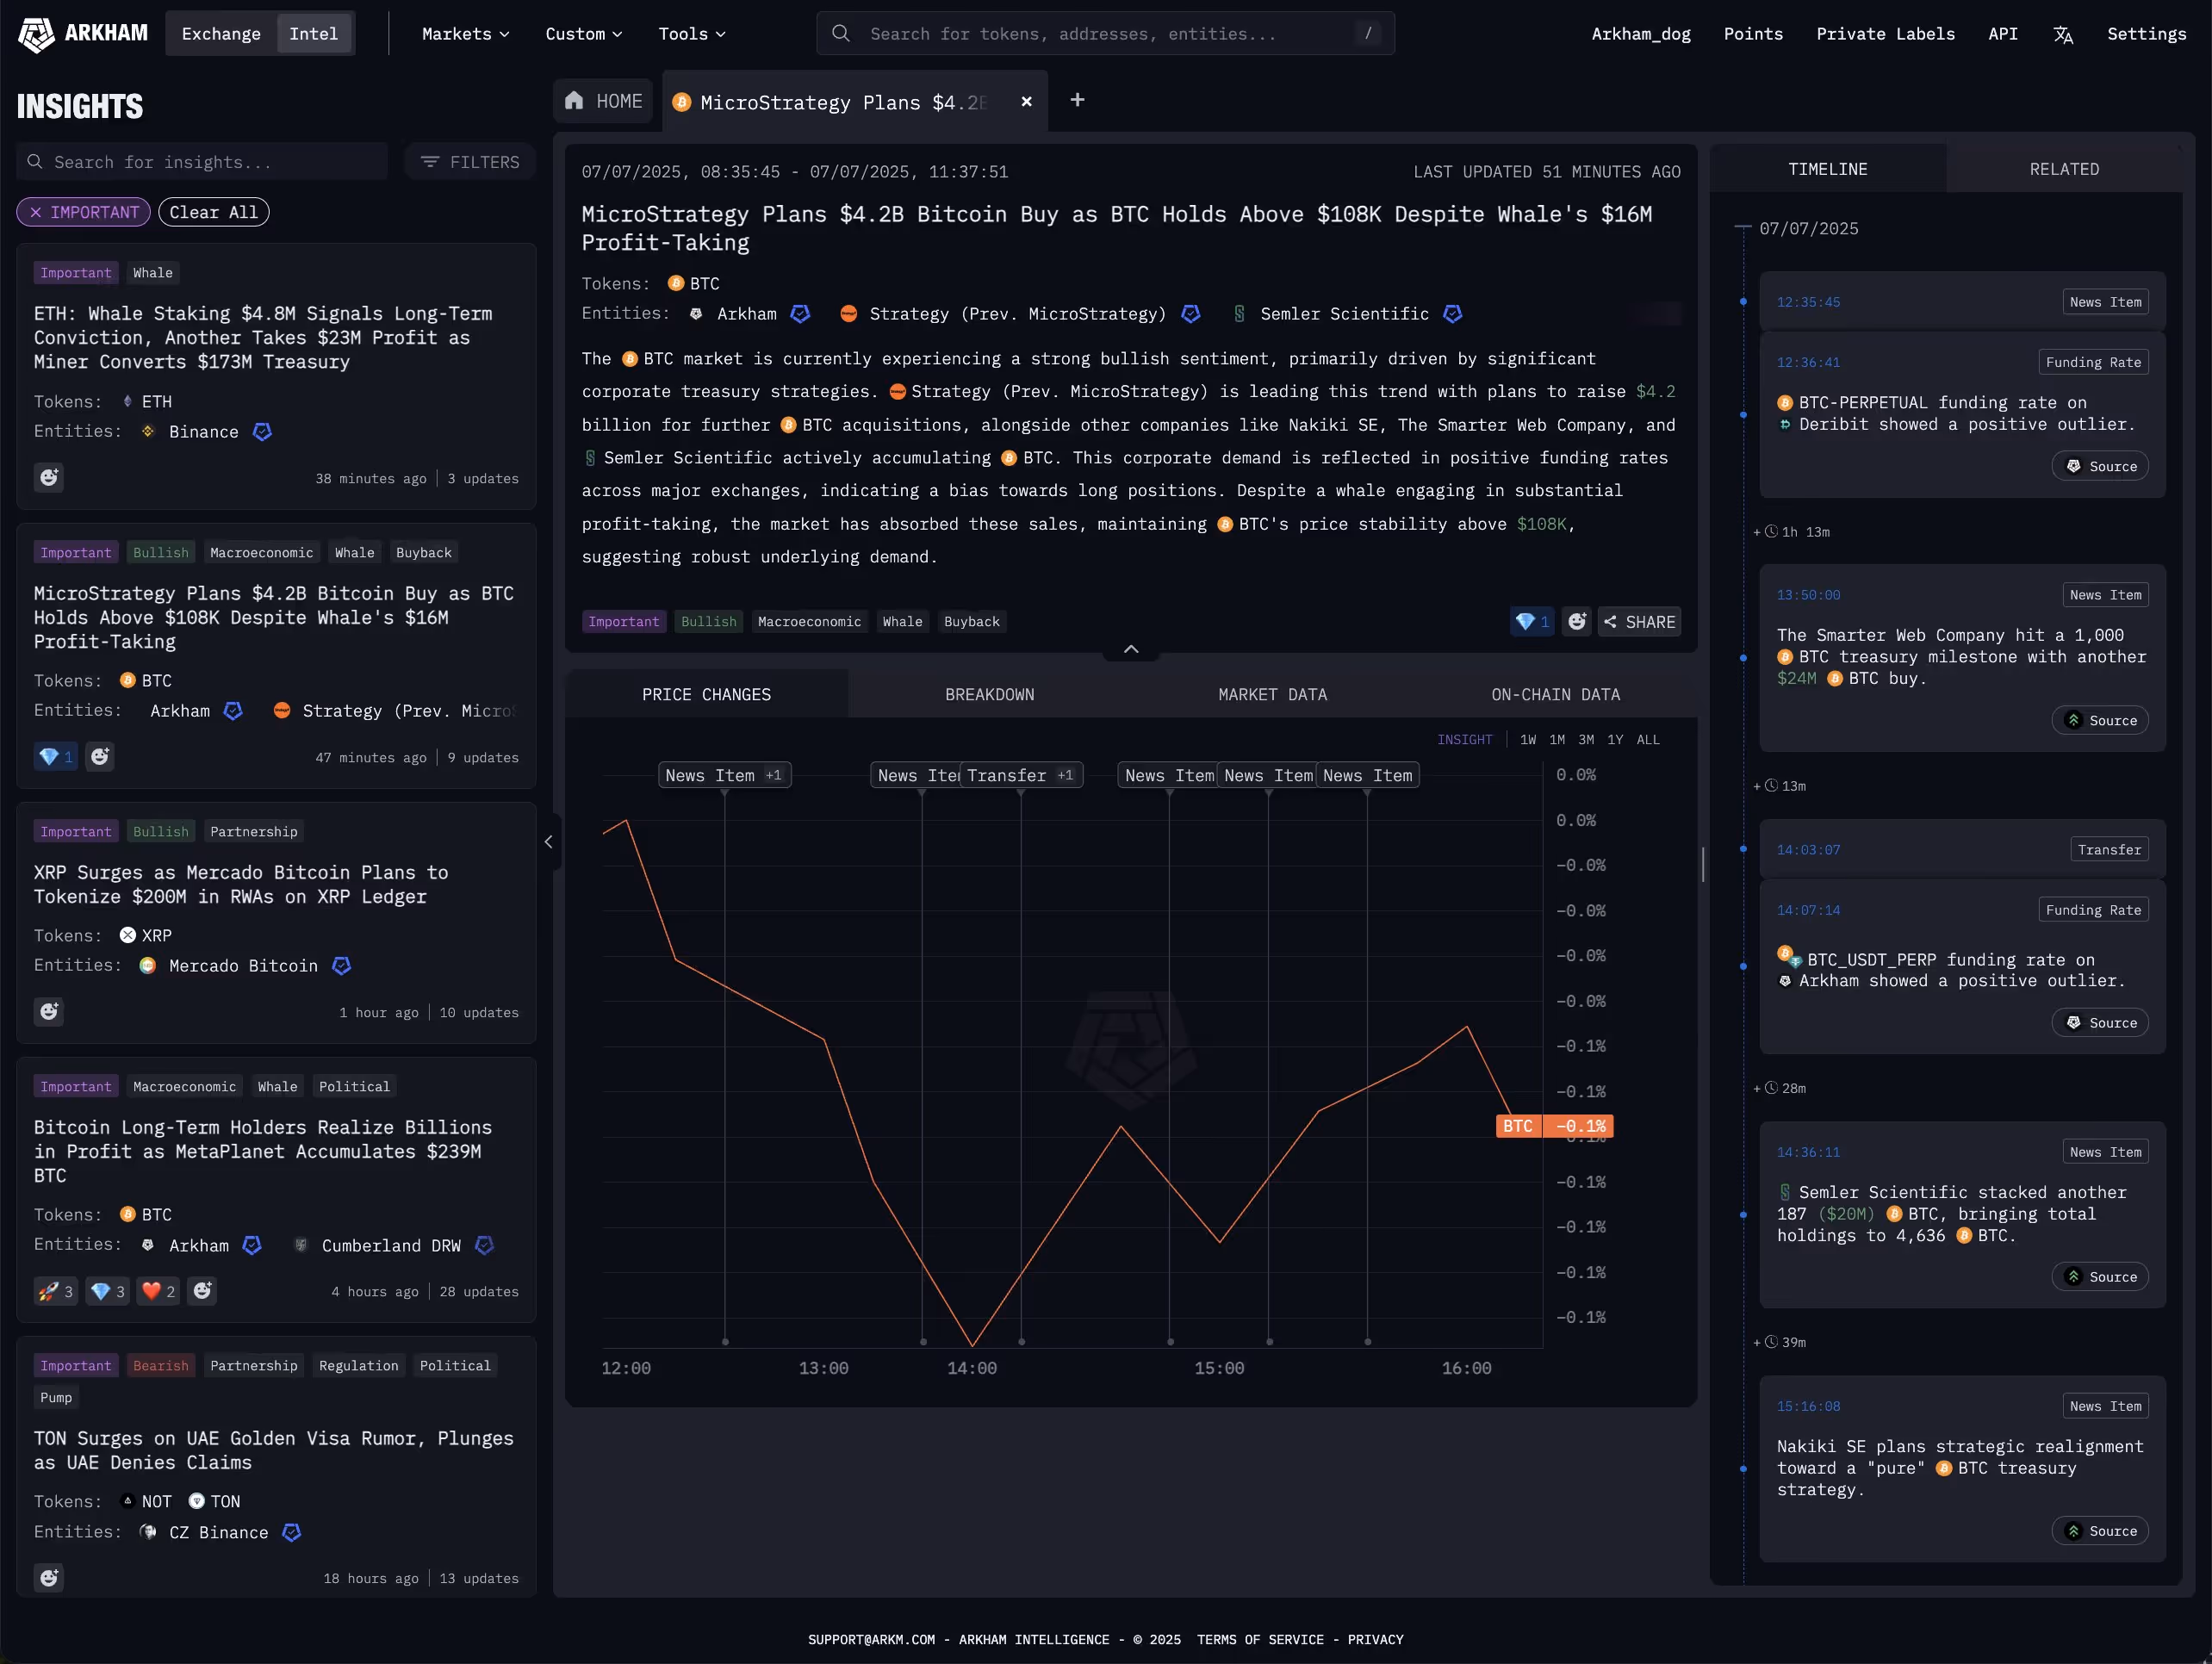
Task: Remove the IMPORTANT filter chip
Action: tap(36, 212)
